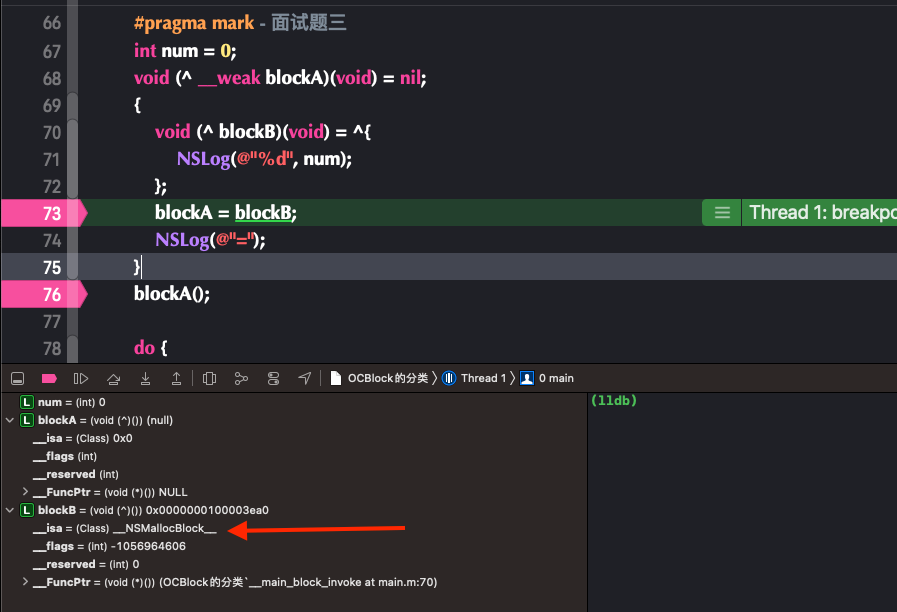Hide the debug area panel
This screenshot has width=897, height=612.
point(18,379)
